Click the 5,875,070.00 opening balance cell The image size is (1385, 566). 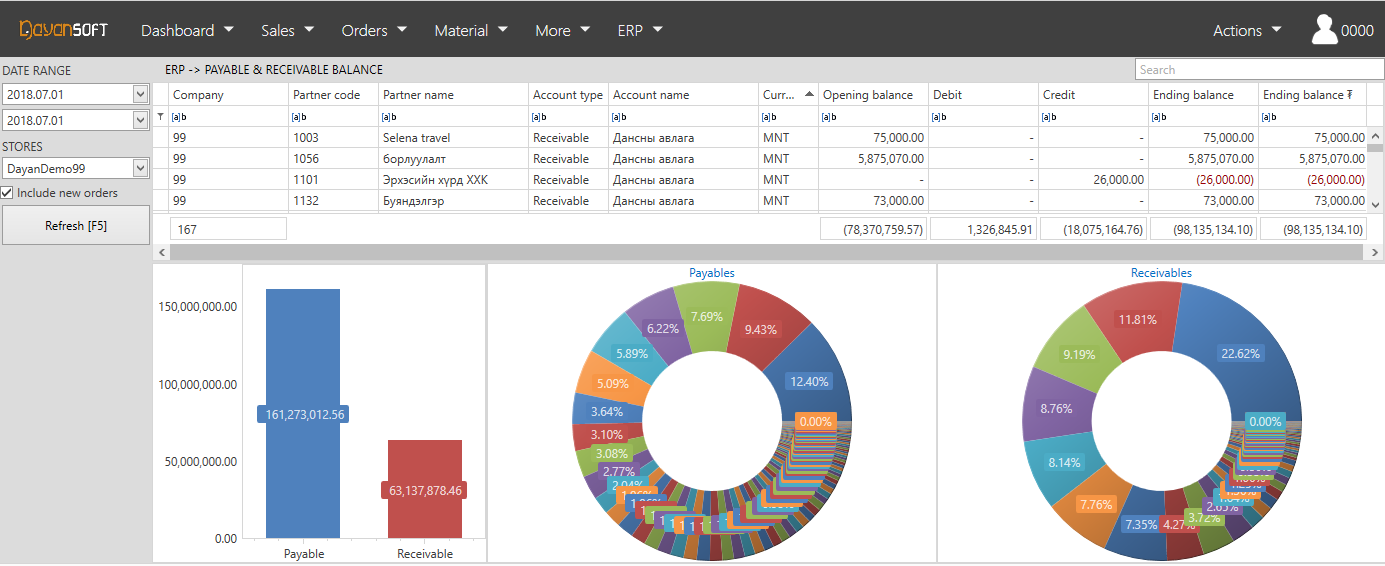[873, 158]
